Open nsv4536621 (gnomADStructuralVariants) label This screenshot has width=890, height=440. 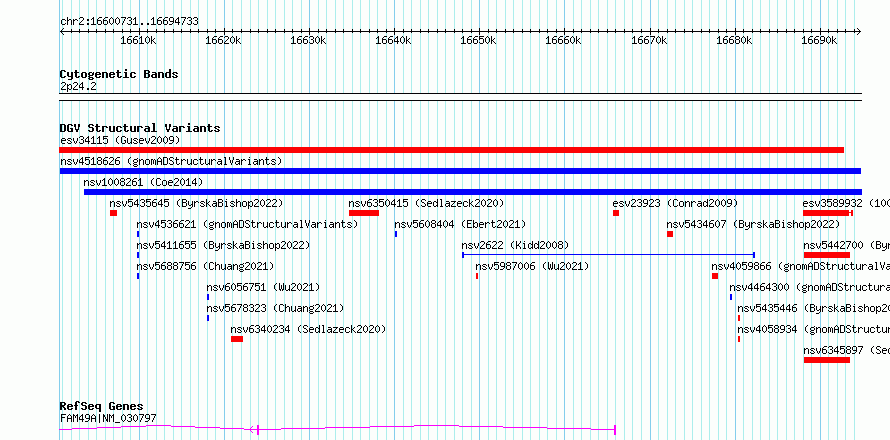[x=247, y=224]
